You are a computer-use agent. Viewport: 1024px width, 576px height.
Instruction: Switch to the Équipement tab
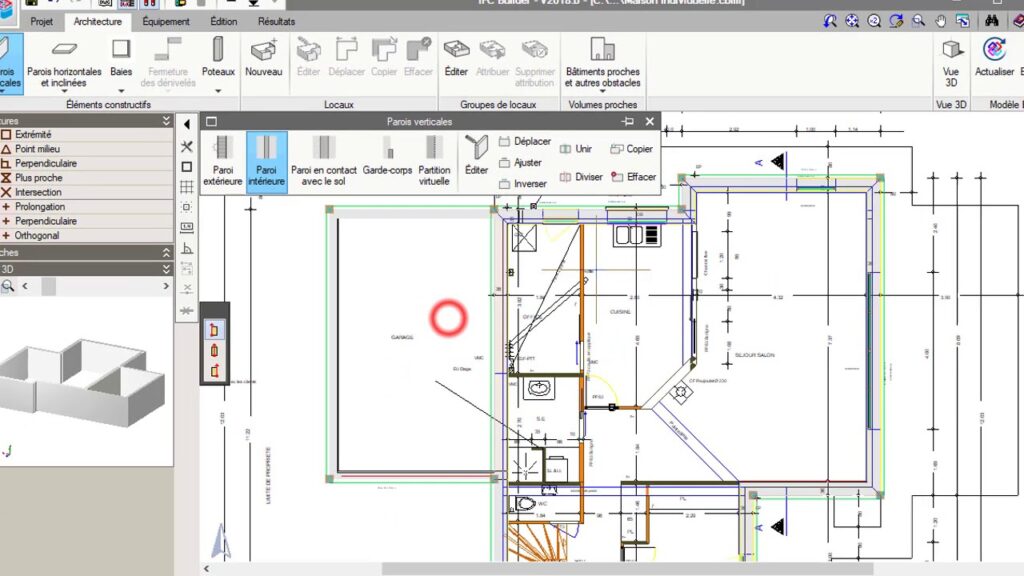point(165,21)
